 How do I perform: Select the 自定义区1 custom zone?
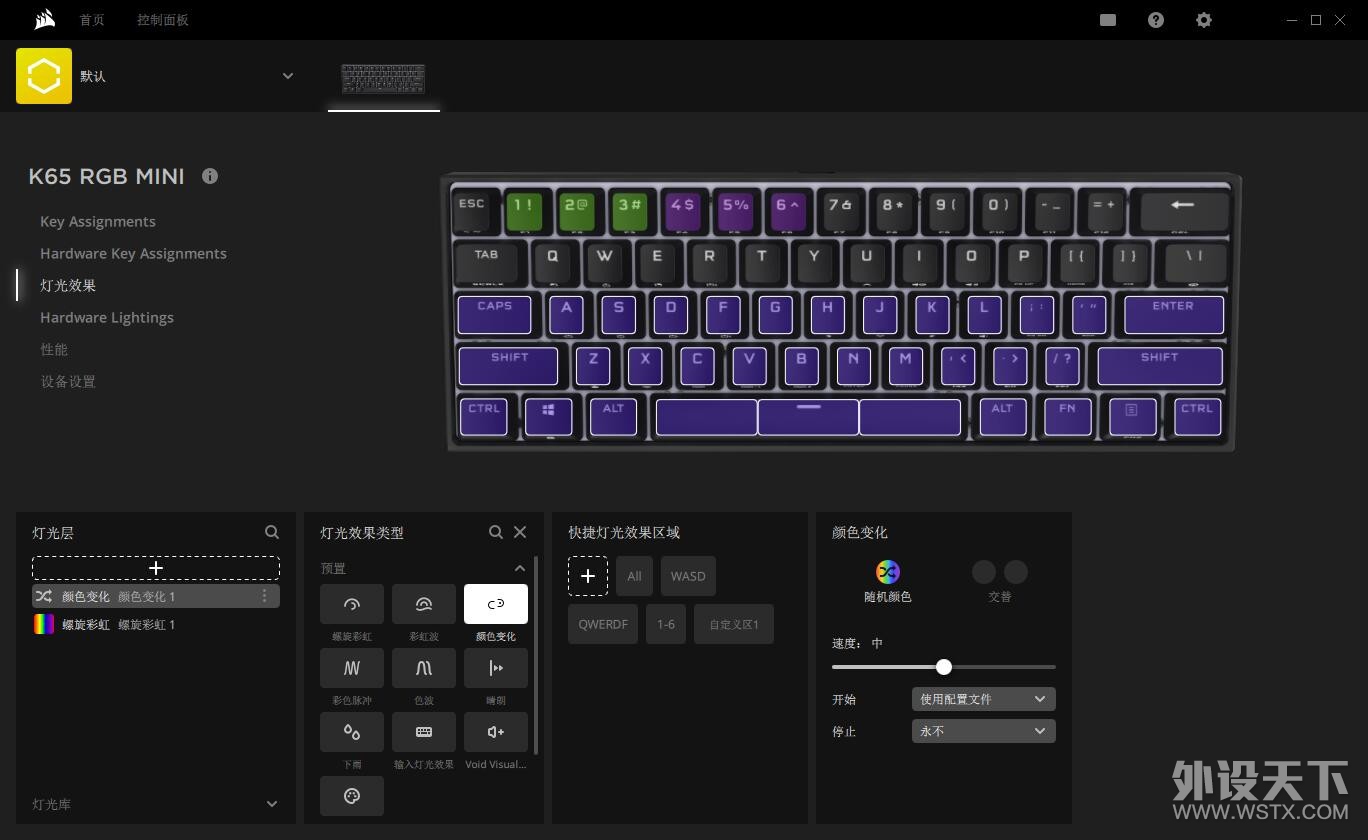[x=734, y=624]
